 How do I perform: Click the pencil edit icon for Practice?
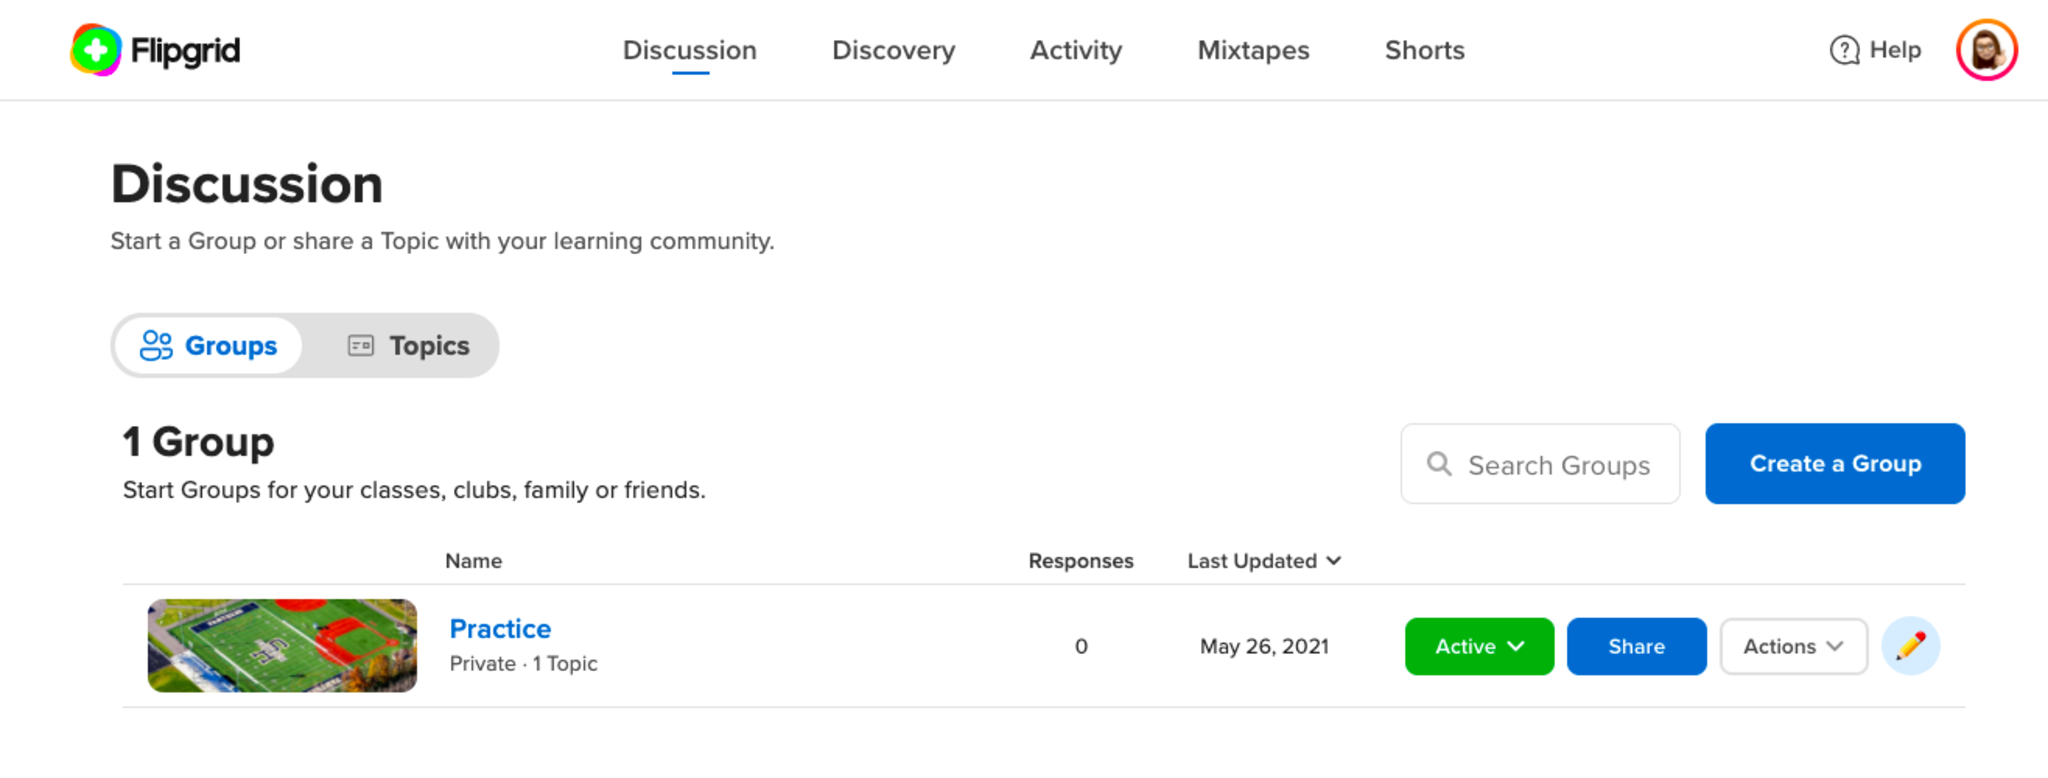coord(1910,646)
